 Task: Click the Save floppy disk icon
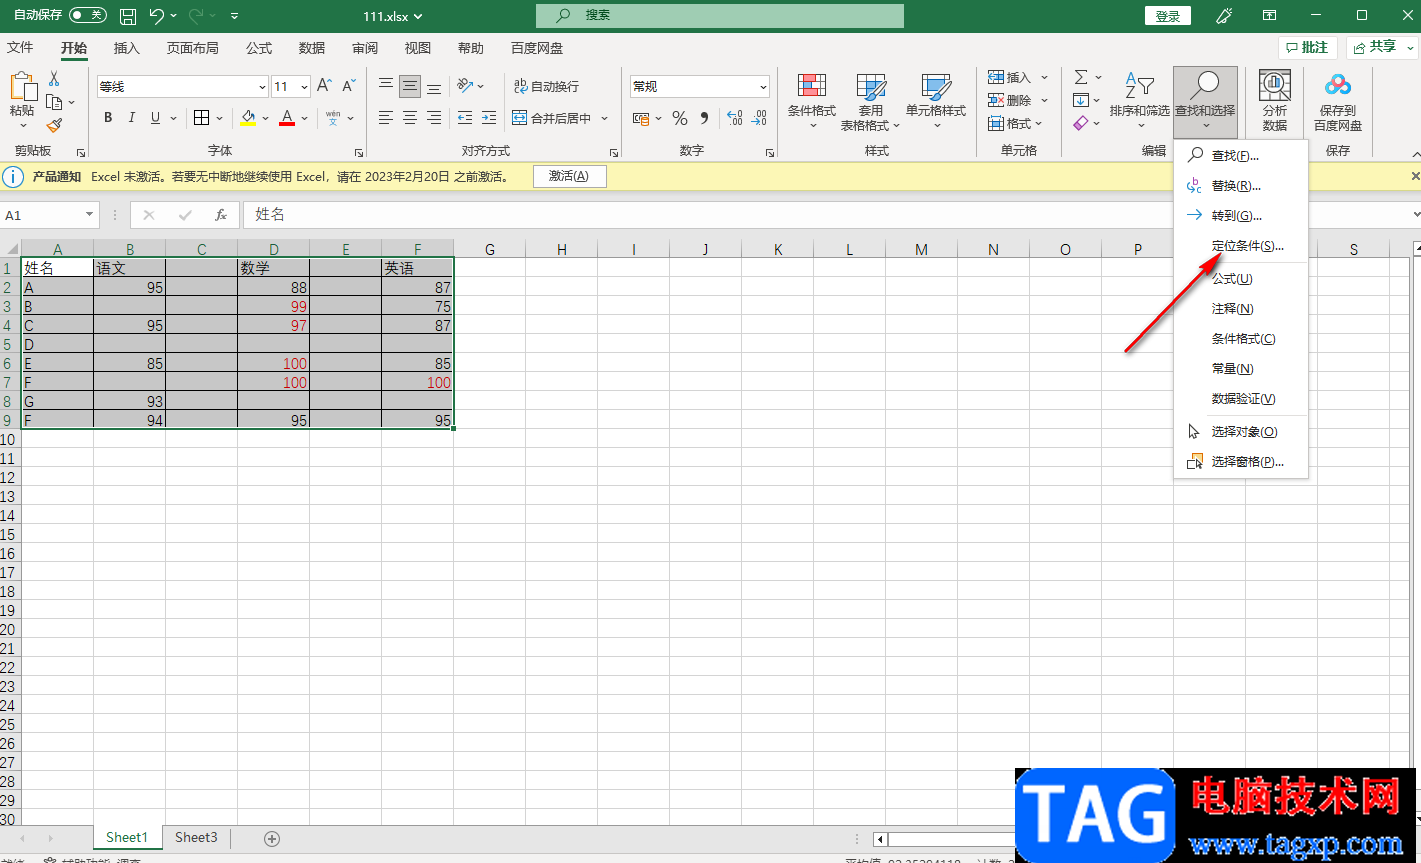[x=127, y=16]
